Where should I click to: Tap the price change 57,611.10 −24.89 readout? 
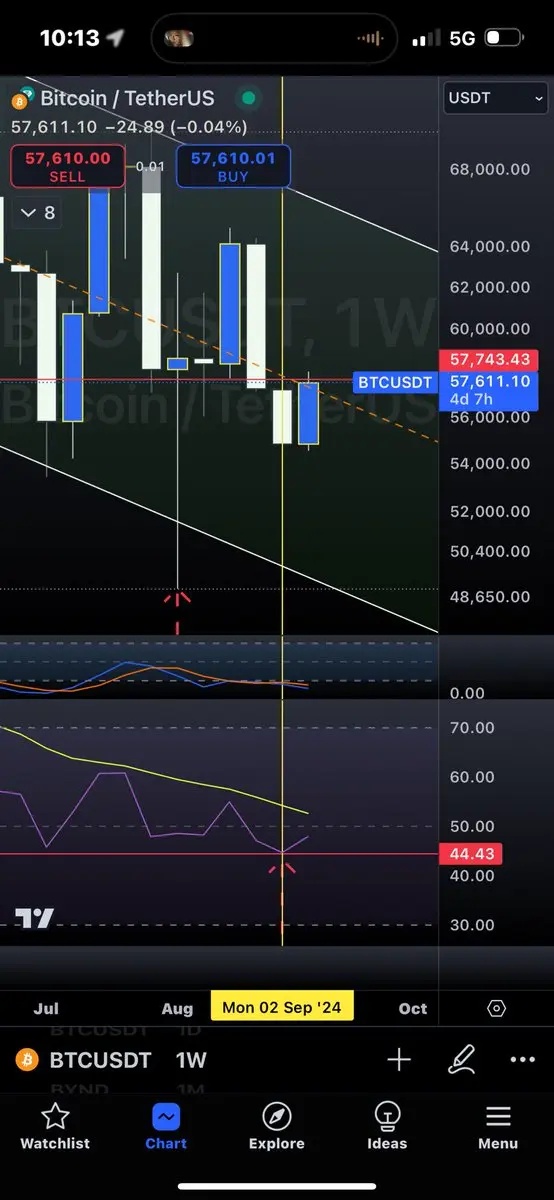coord(129,127)
